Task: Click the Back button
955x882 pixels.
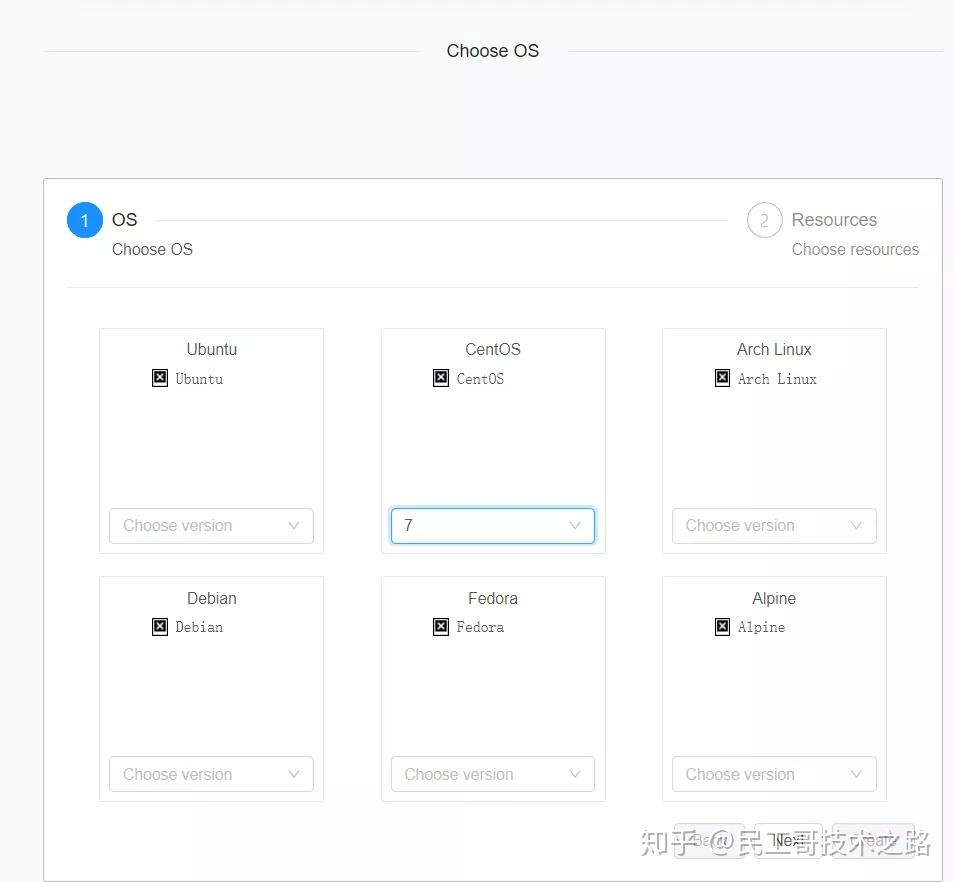Action: click(x=710, y=840)
